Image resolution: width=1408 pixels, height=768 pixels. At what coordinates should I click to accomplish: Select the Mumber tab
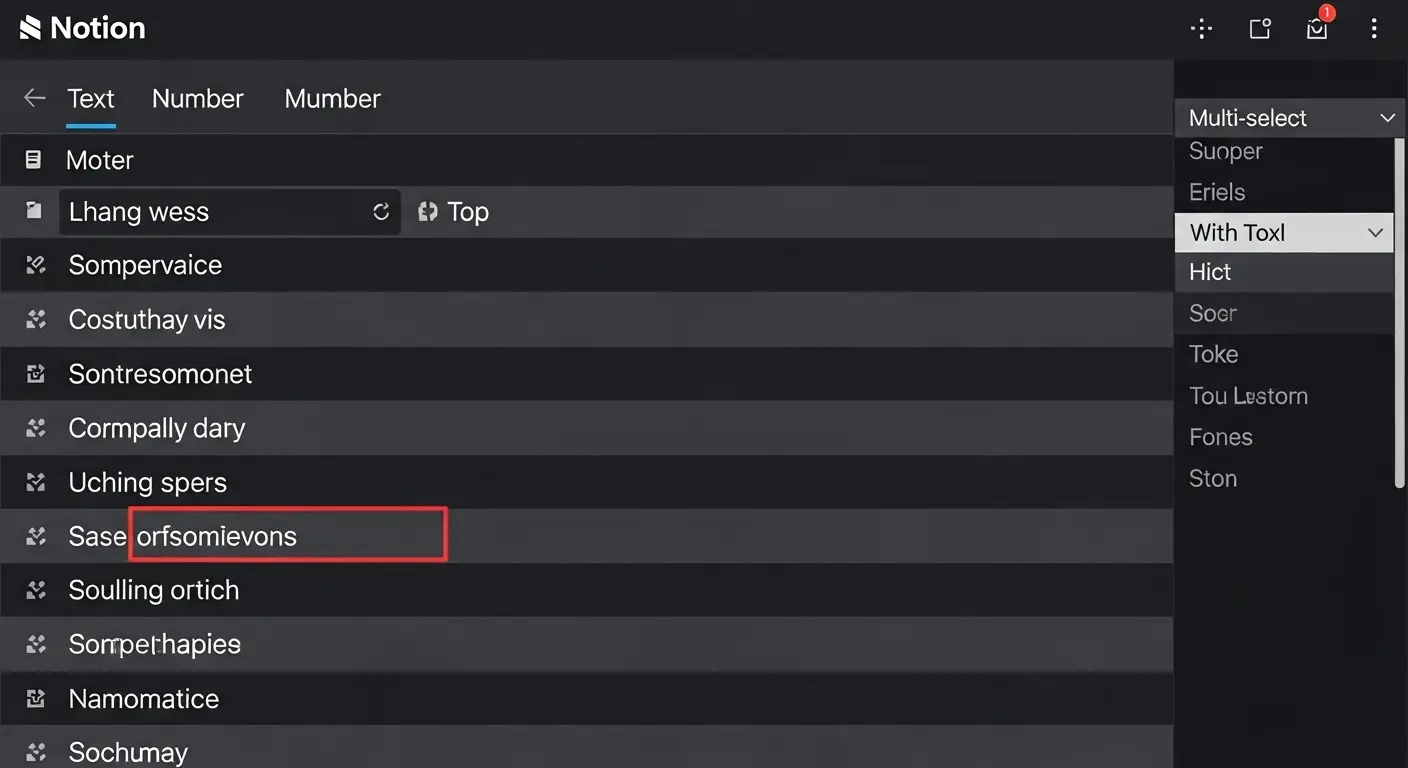332,98
